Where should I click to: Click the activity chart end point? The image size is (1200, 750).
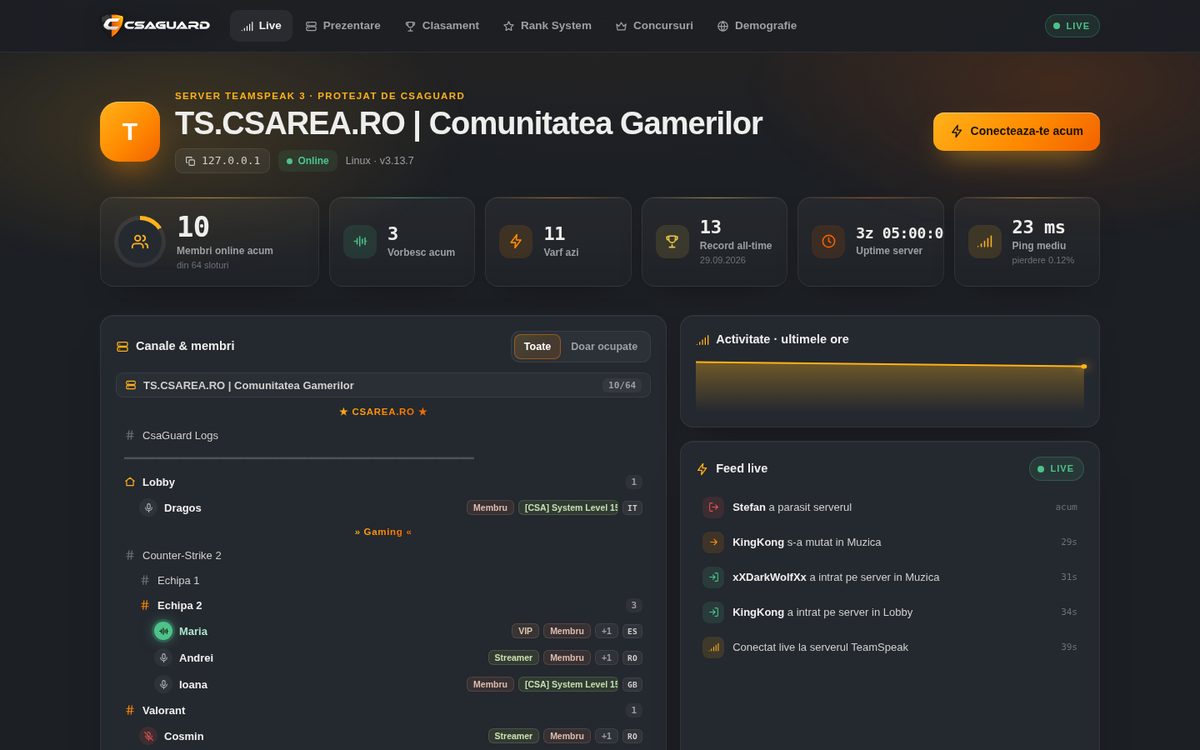click(x=1084, y=366)
